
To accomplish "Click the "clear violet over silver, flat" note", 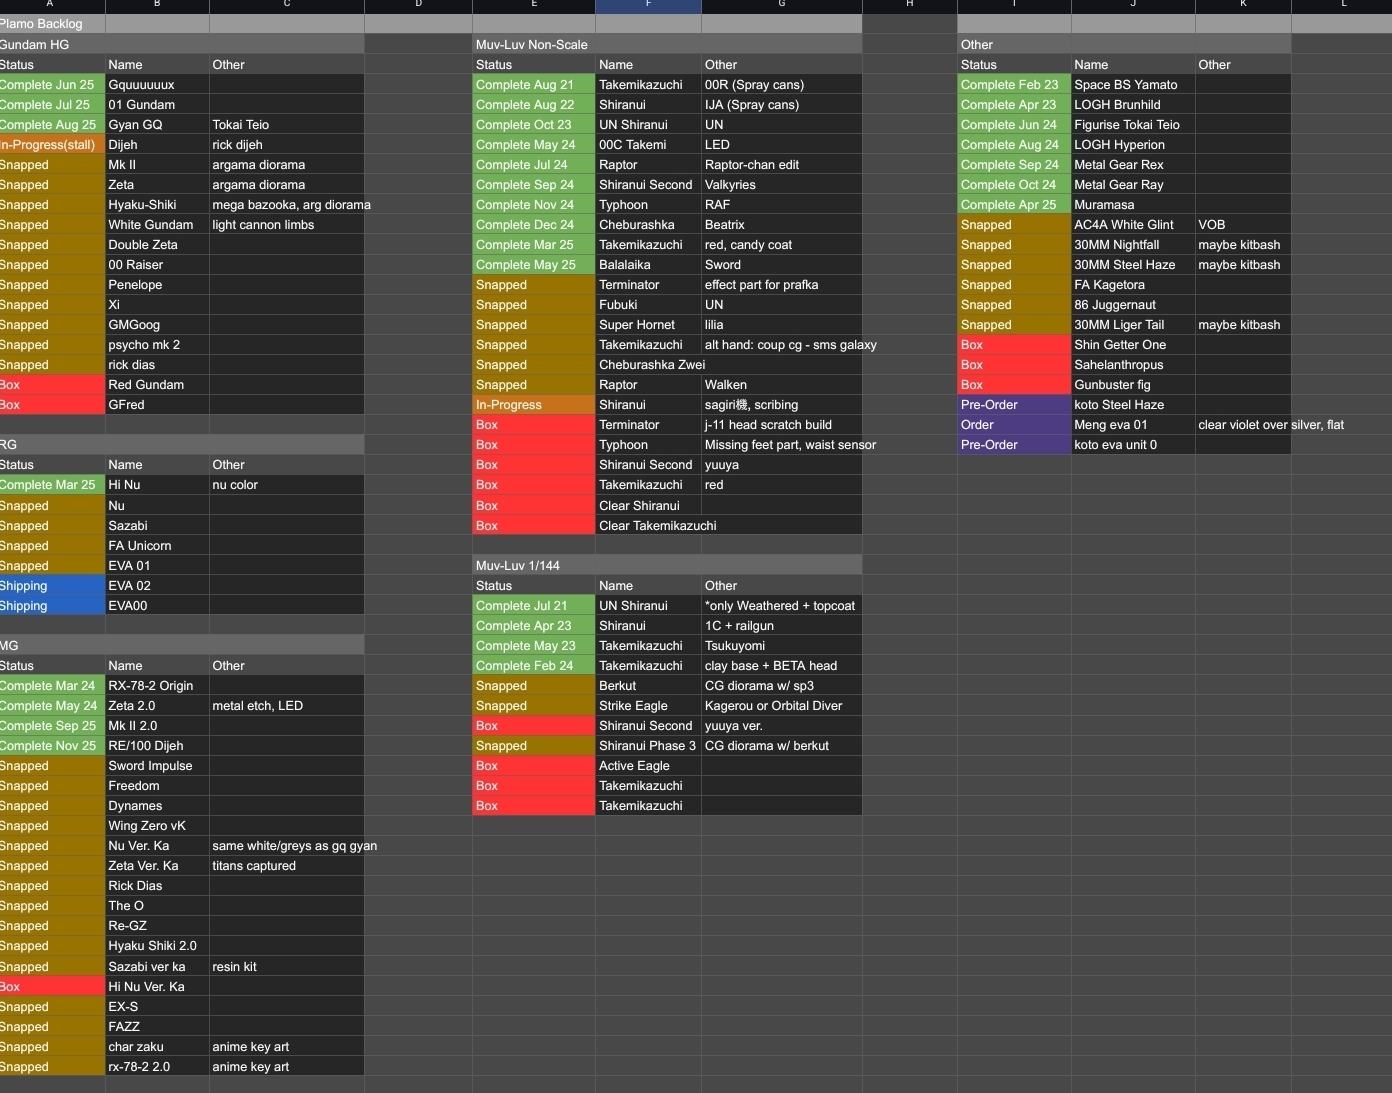I will [1271, 425].
